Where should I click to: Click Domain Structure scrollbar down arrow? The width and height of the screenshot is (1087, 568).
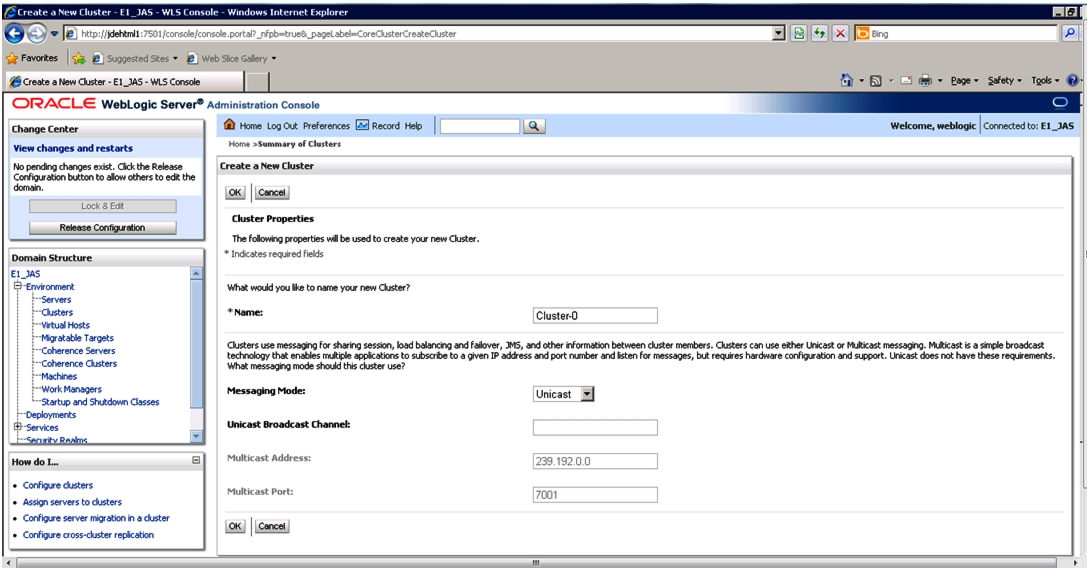196,436
